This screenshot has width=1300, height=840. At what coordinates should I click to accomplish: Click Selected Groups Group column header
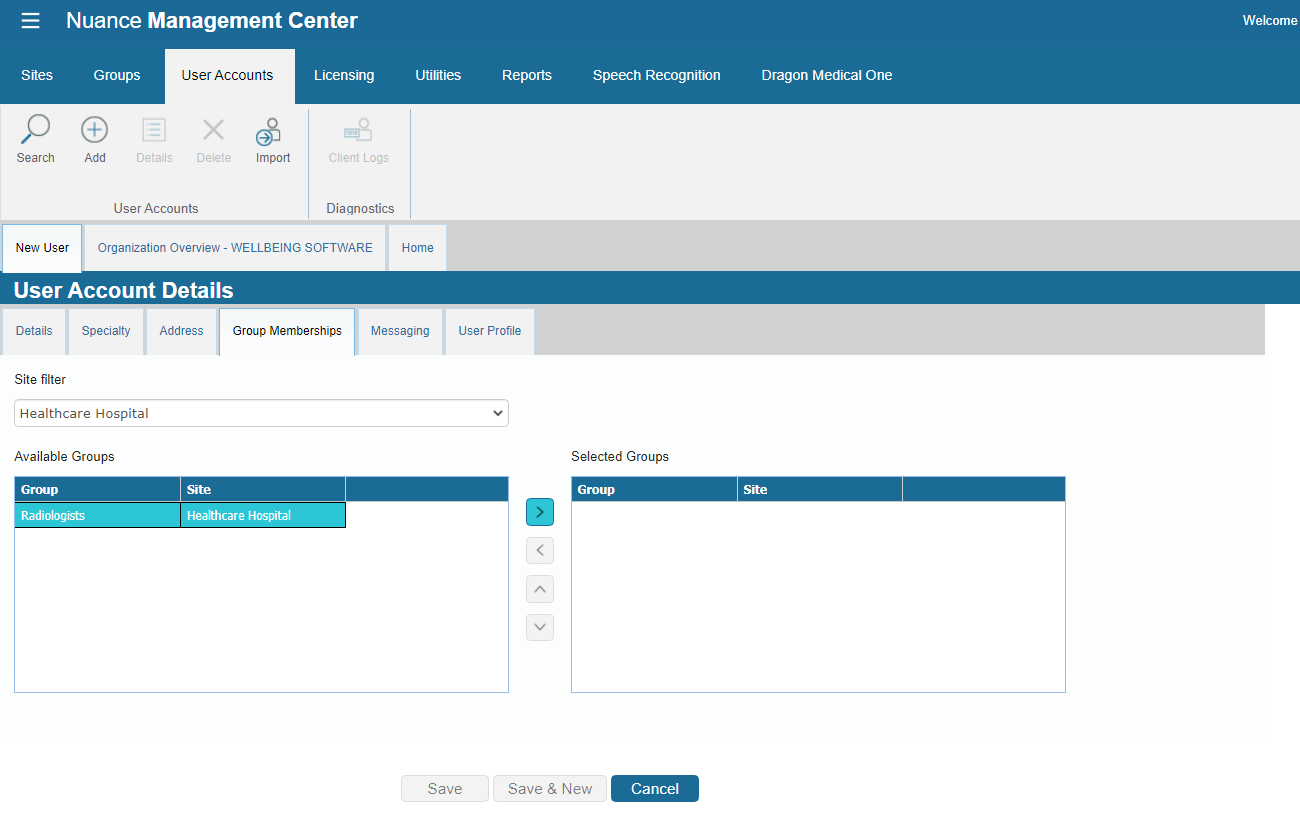(654, 489)
